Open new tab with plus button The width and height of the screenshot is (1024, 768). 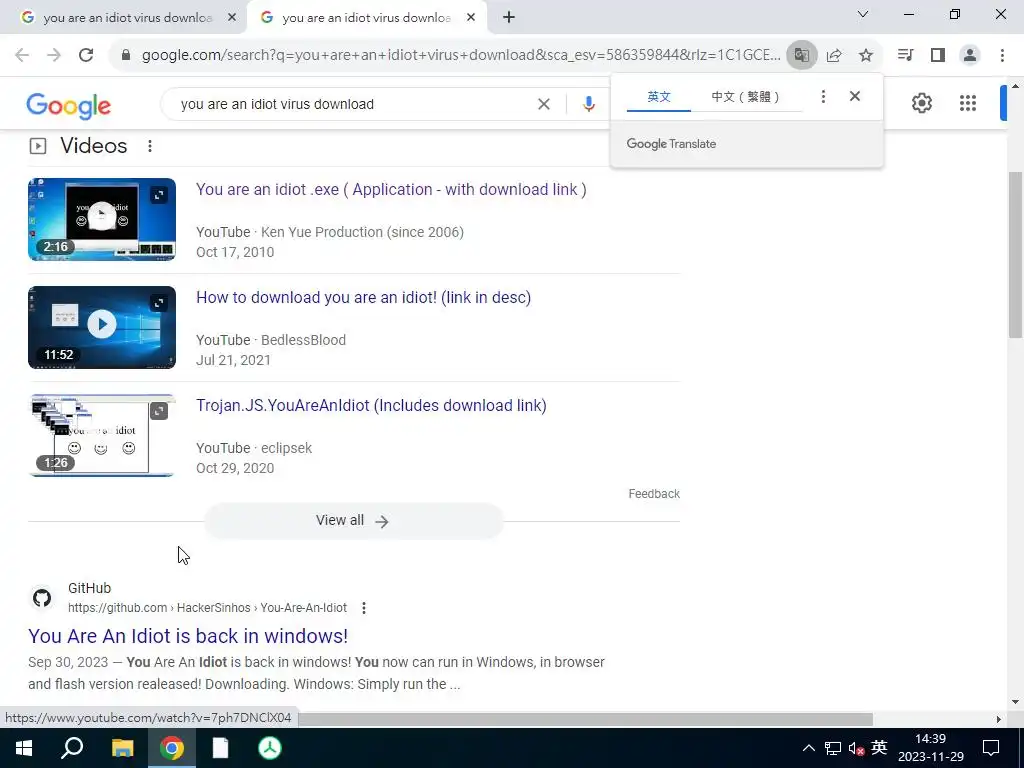pos(509,17)
